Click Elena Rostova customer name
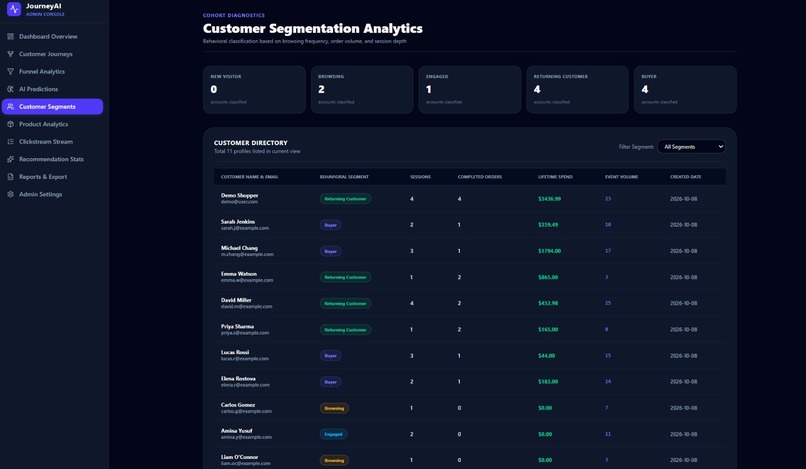 tap(239, 378)
